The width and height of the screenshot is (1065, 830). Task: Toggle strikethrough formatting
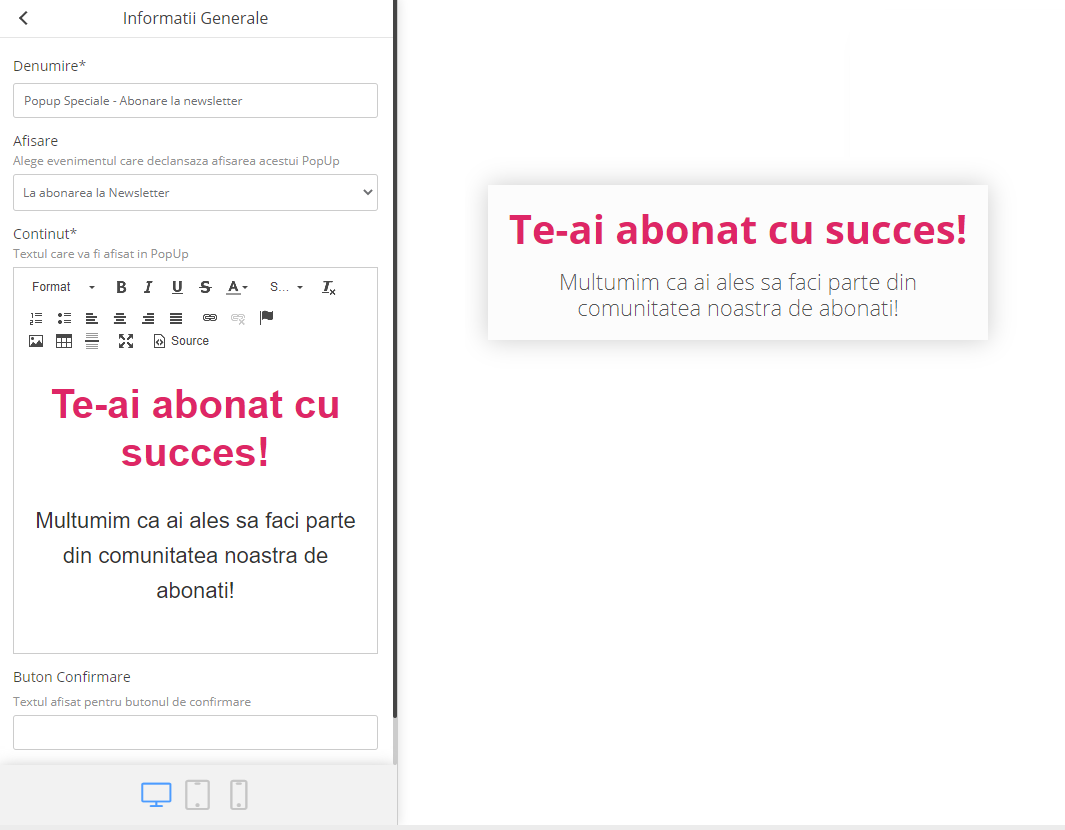click(205, 287)
